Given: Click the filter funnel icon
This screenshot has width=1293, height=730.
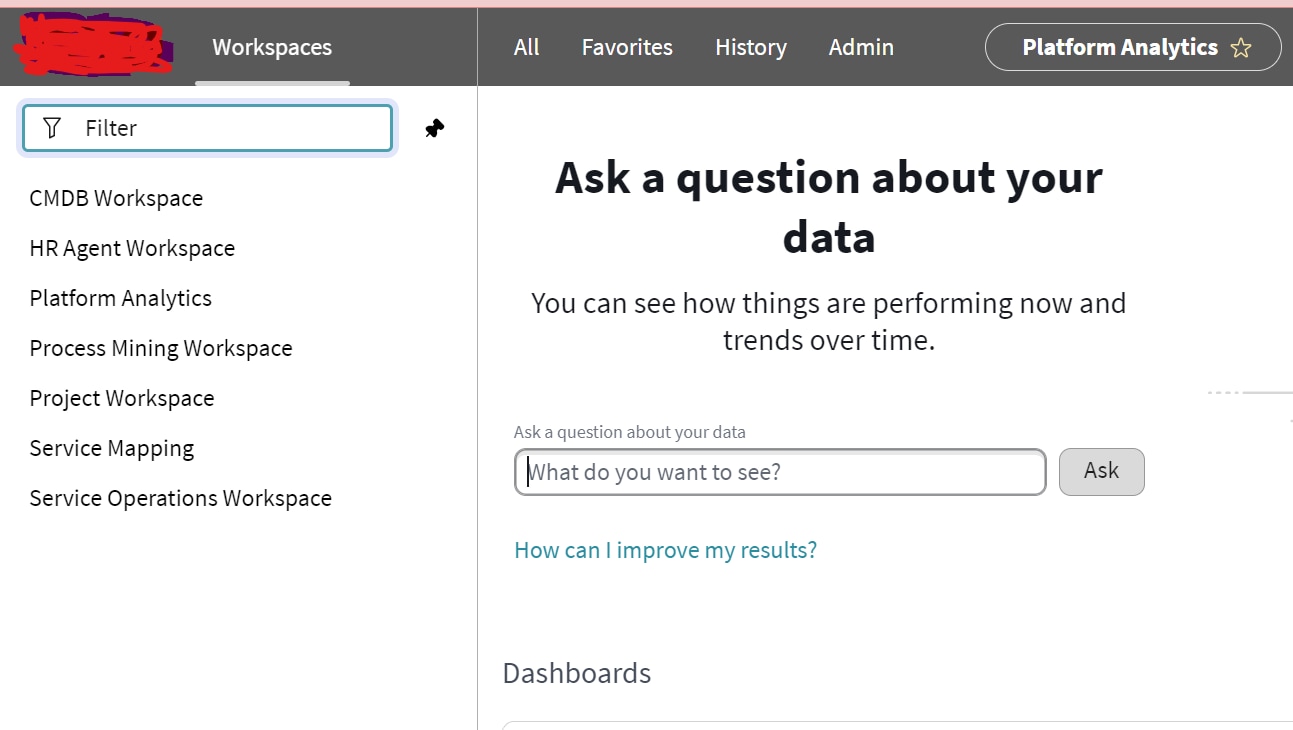Looking at the screenshot, I should tap(51, 127).
